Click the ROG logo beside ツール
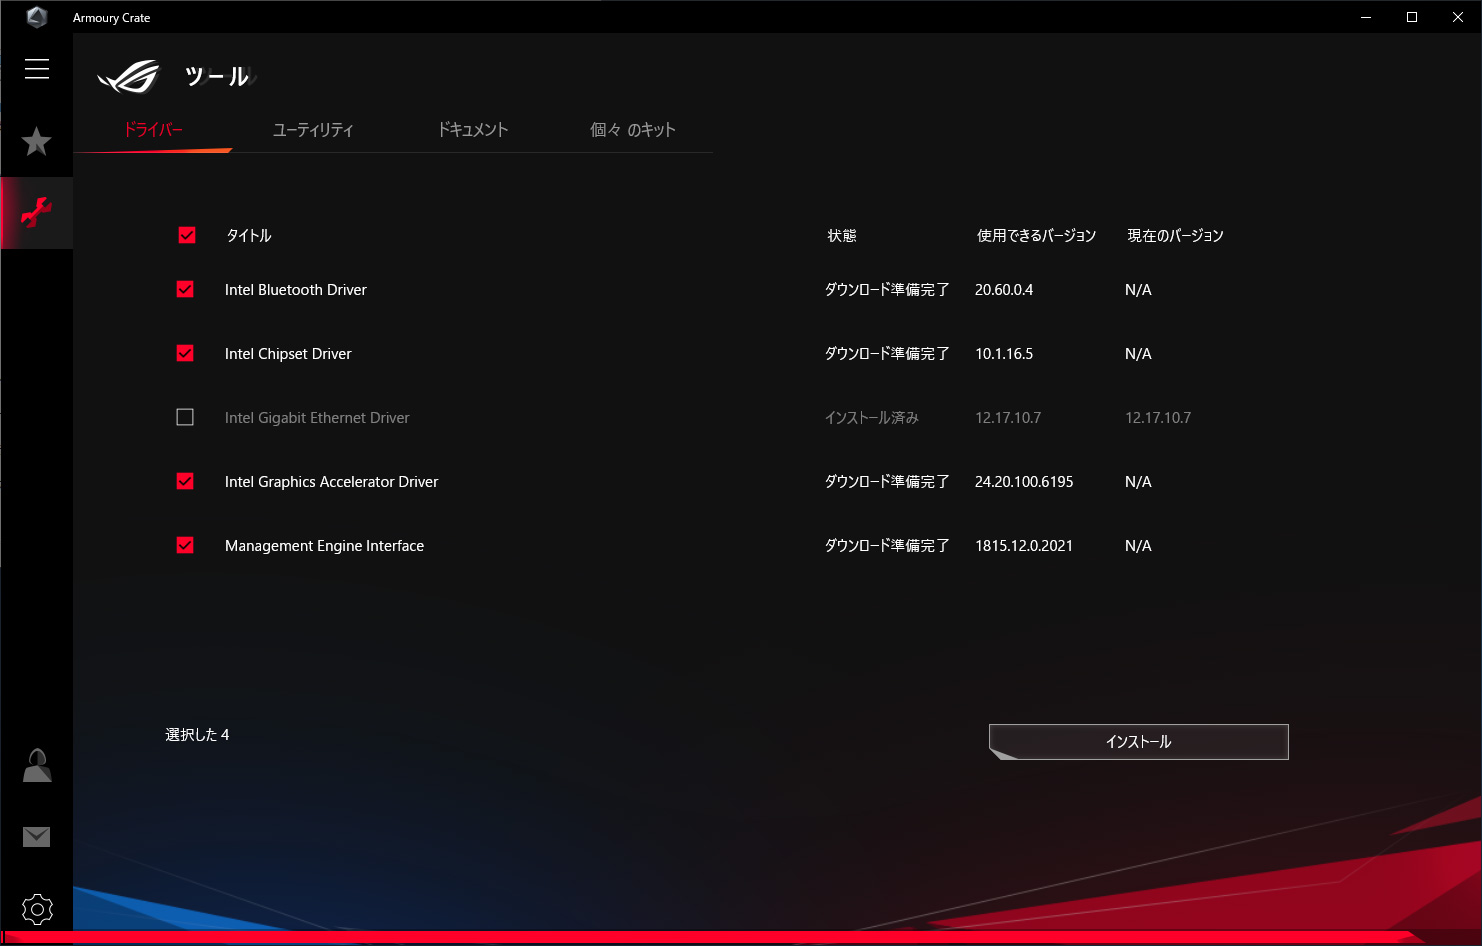Image resolution: width=1482 pixels, height=946 pixels. [129, 76]
